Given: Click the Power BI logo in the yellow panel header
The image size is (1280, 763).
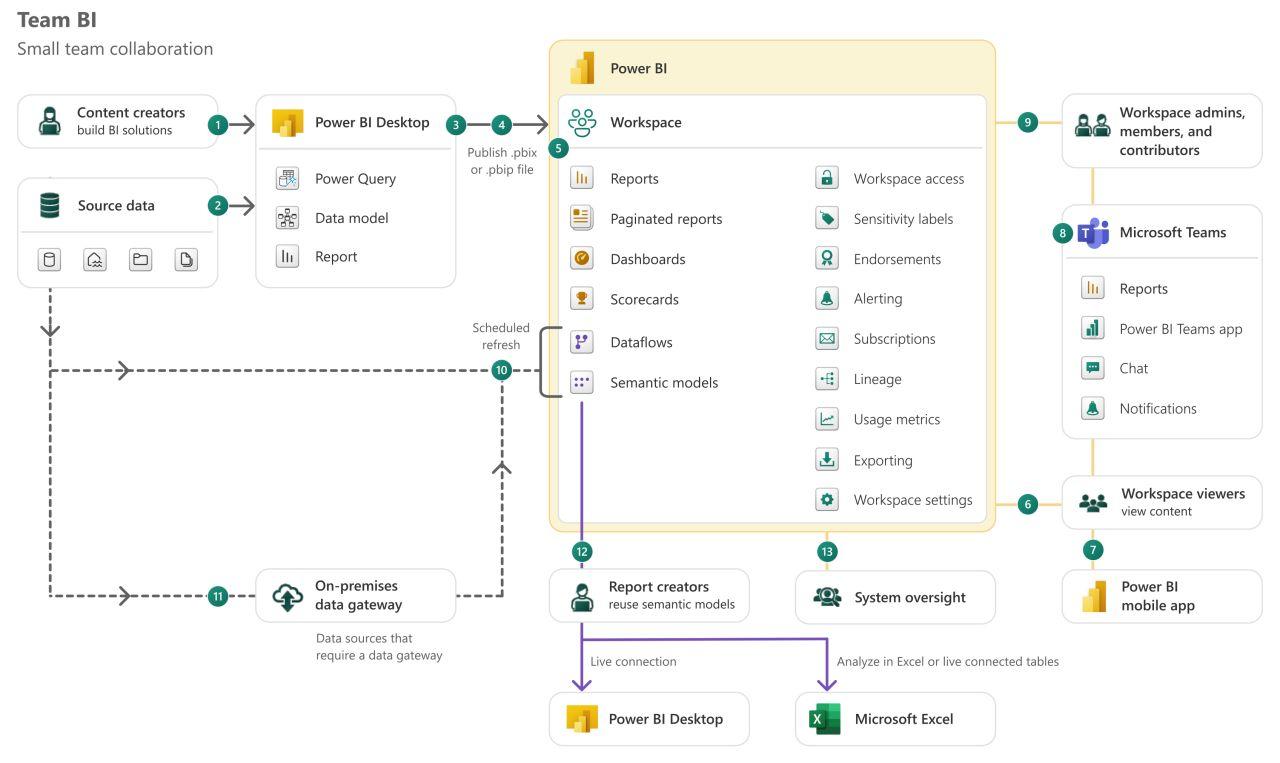Looking at the screenshot, I should coord(582,69).
